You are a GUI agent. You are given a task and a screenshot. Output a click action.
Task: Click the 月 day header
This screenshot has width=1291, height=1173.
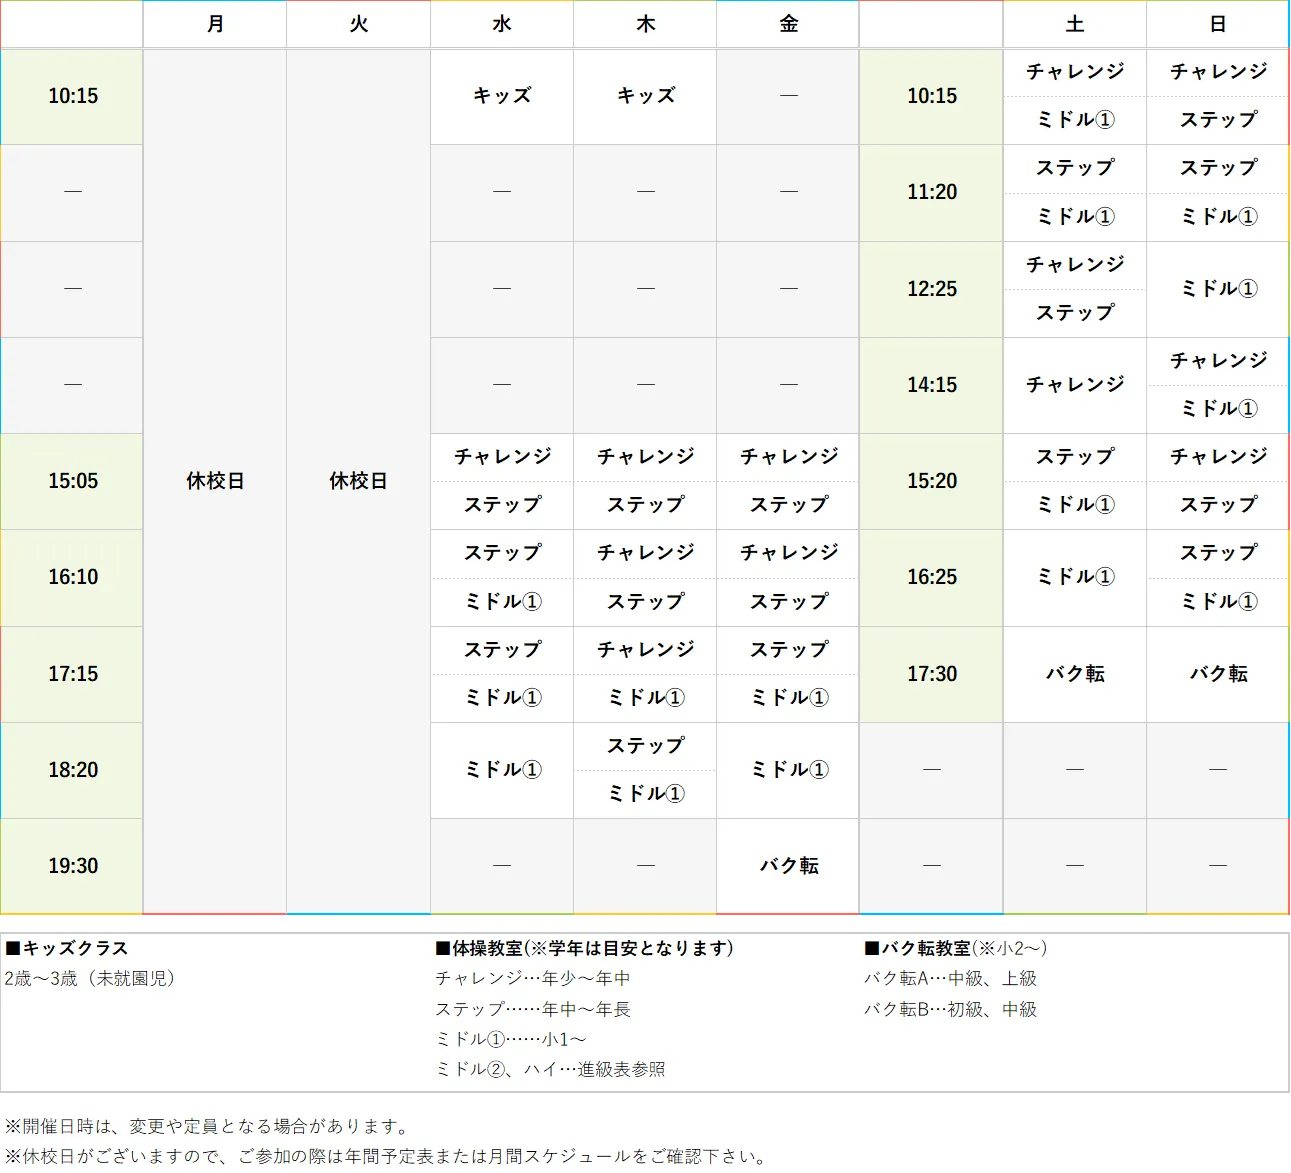pos(214,24)
